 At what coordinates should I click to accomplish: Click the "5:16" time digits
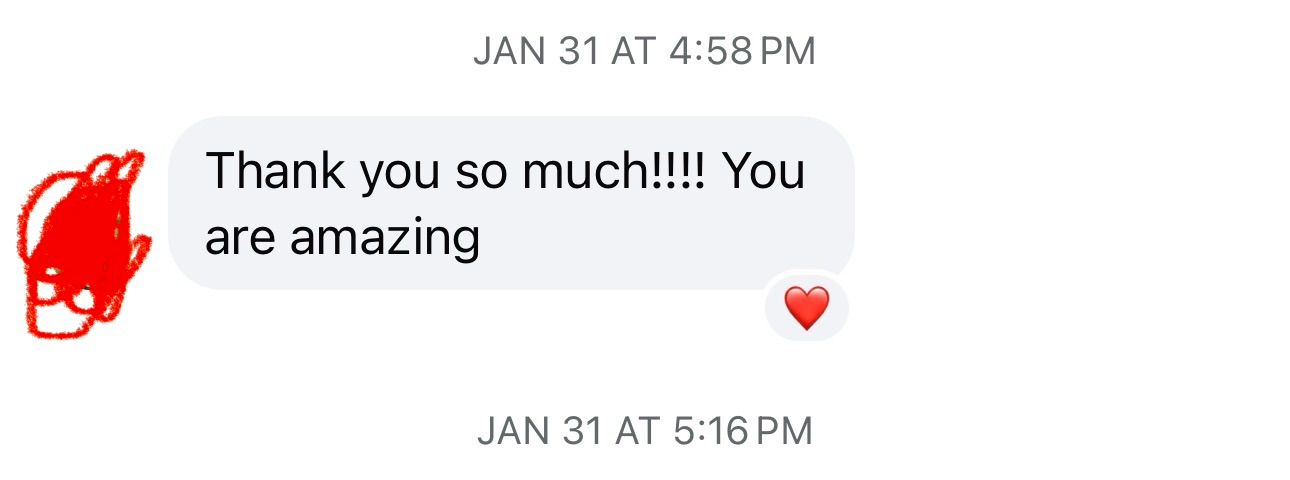click(x=711, y=431)
